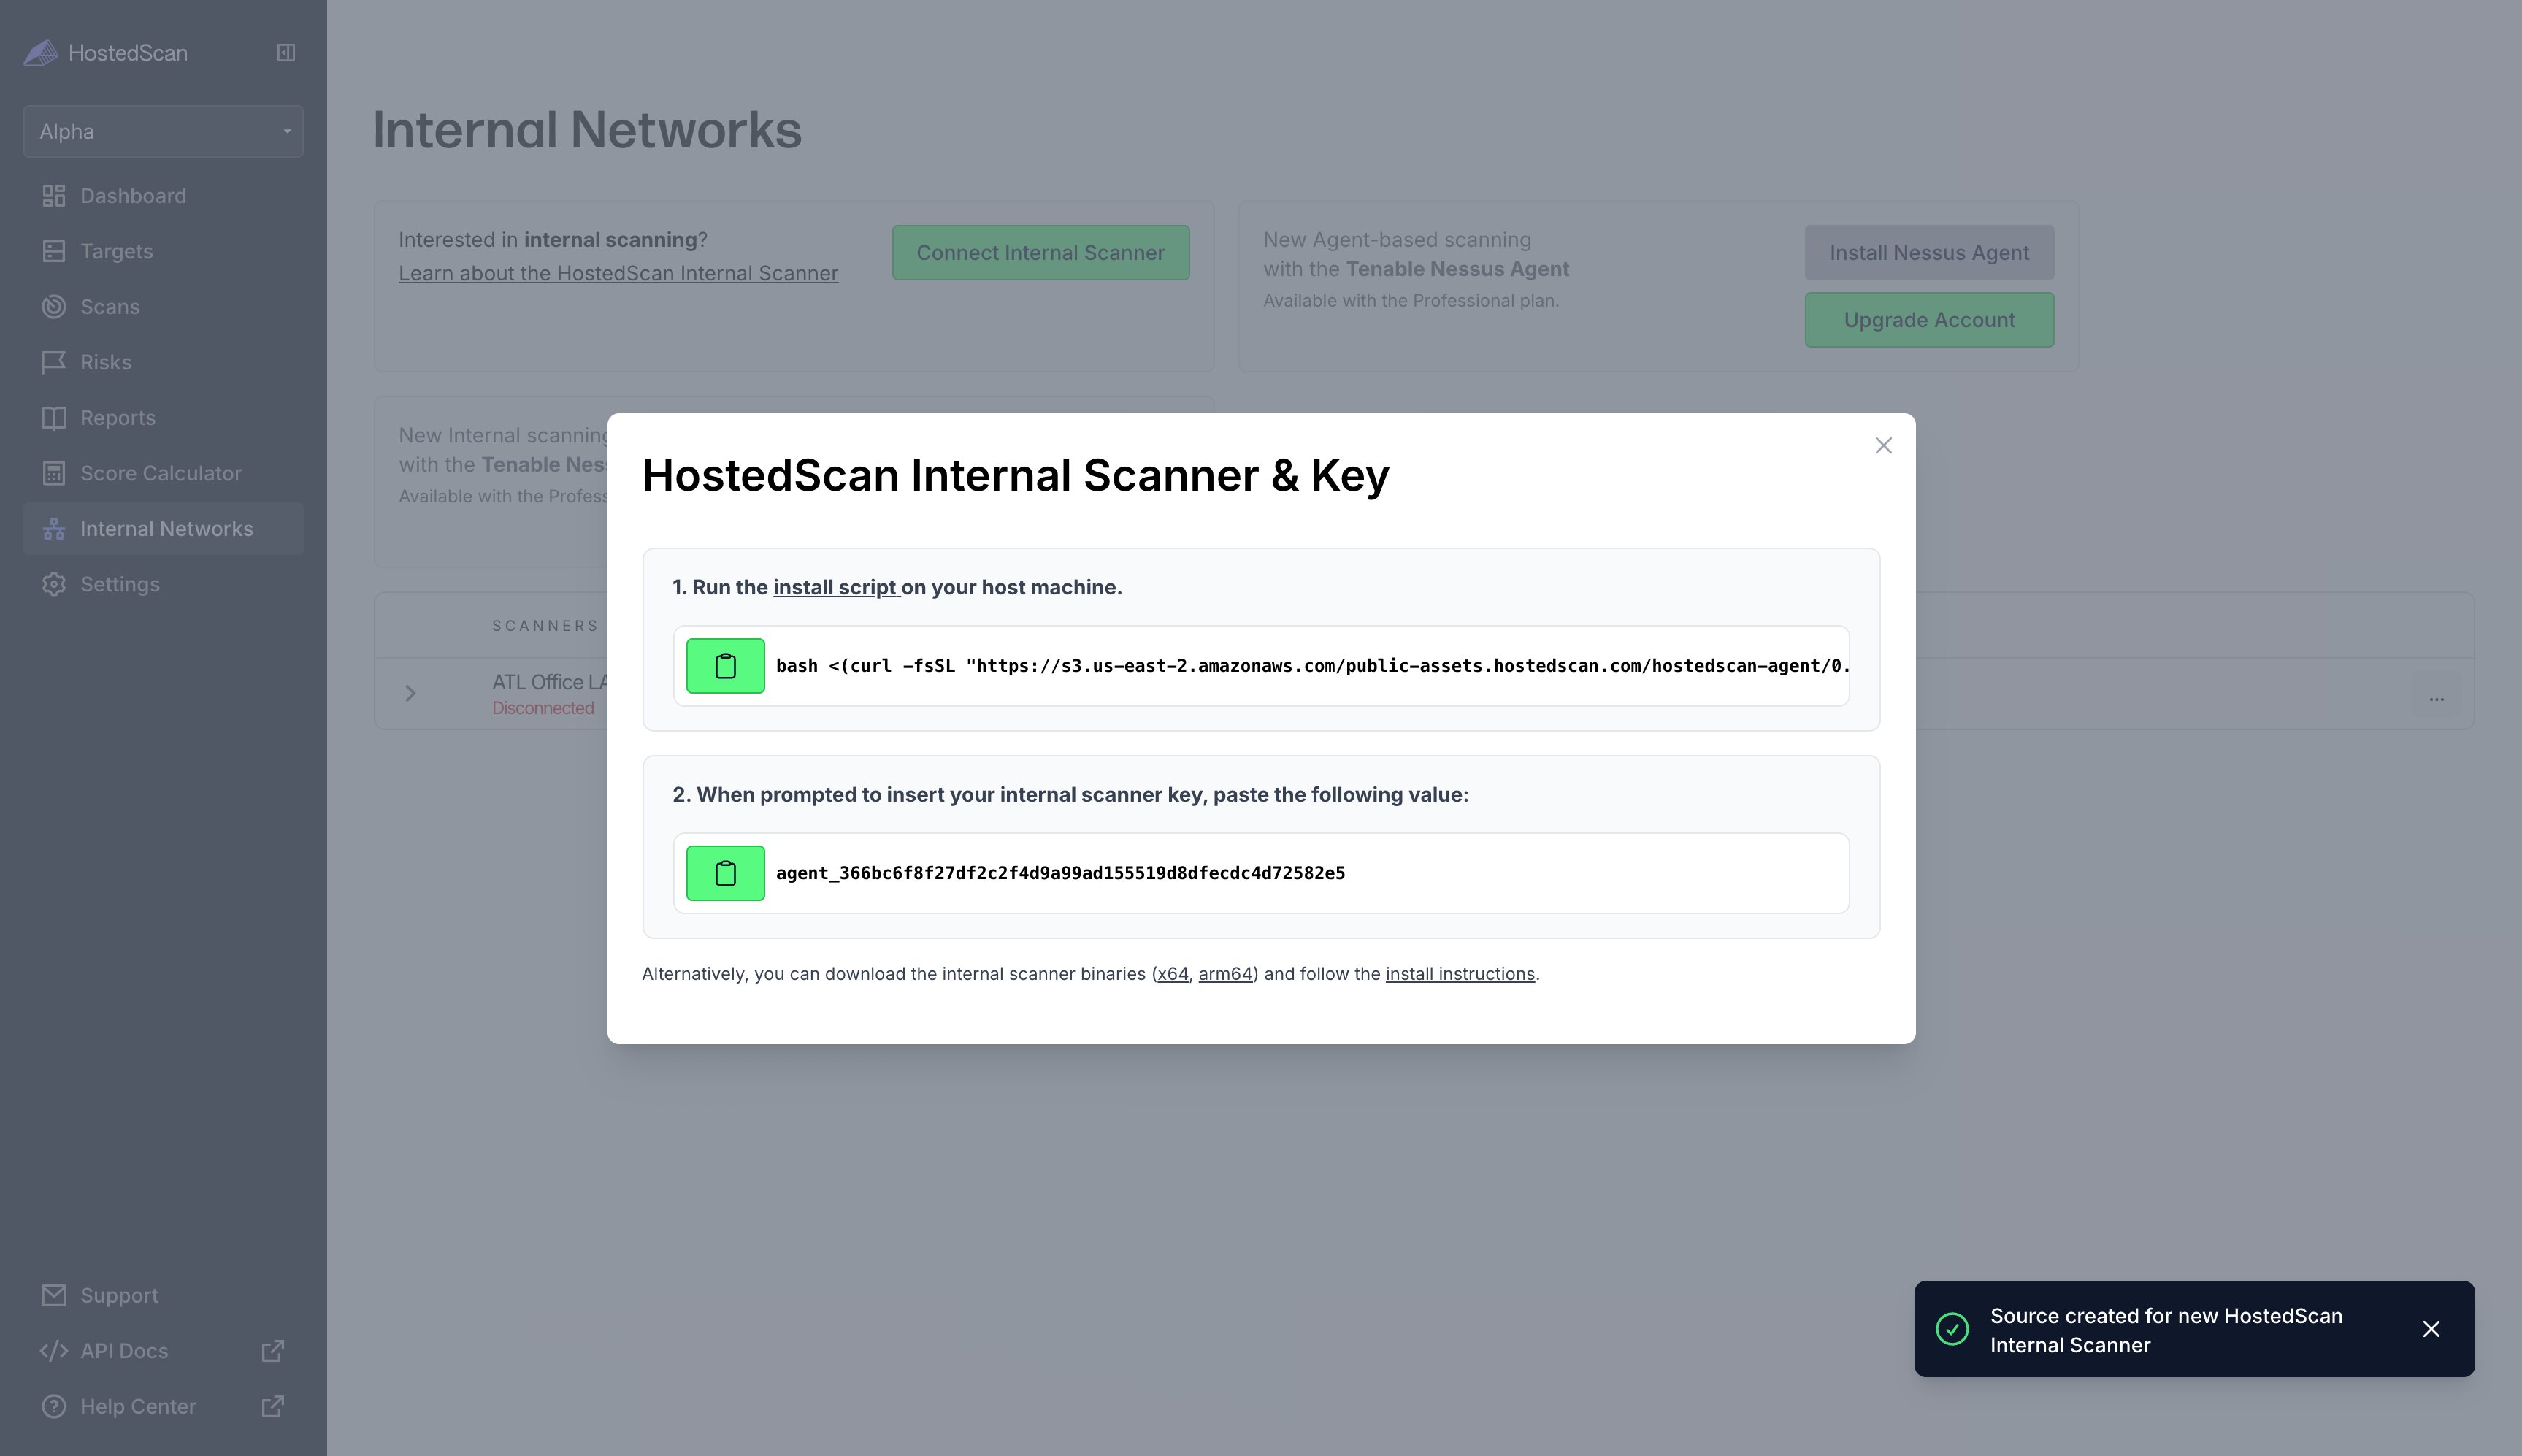The image size is (2522, 1456).
Task: Click the Support envelope icon
Action: (x=54, y=1295)
